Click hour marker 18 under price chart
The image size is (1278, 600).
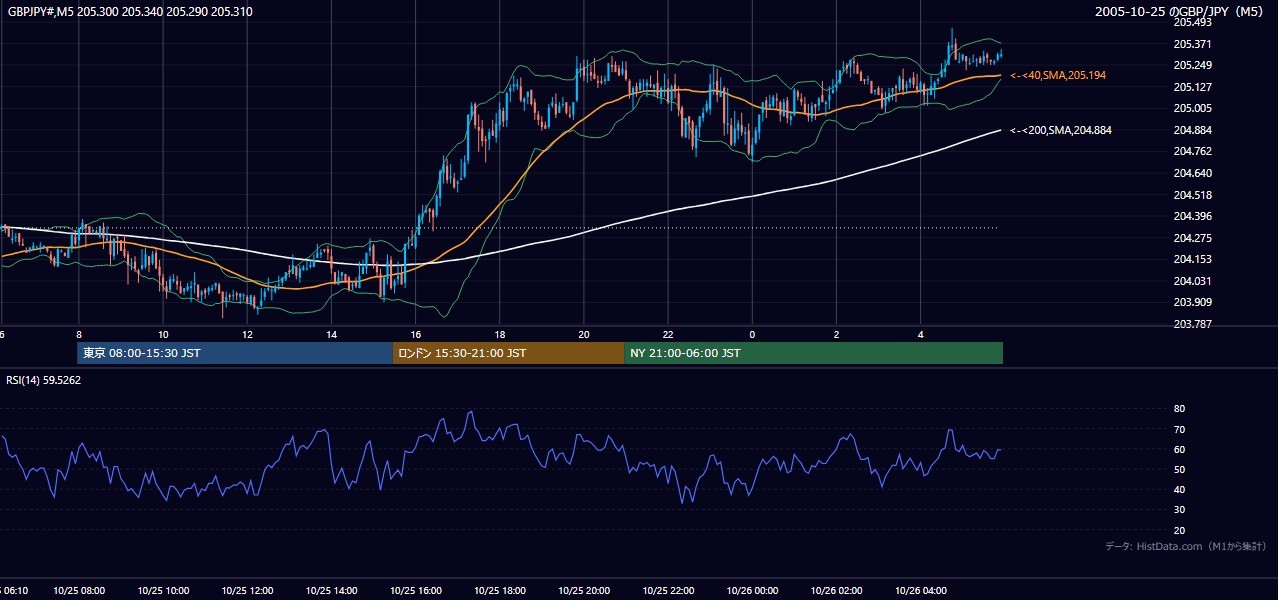click(499, 334)
